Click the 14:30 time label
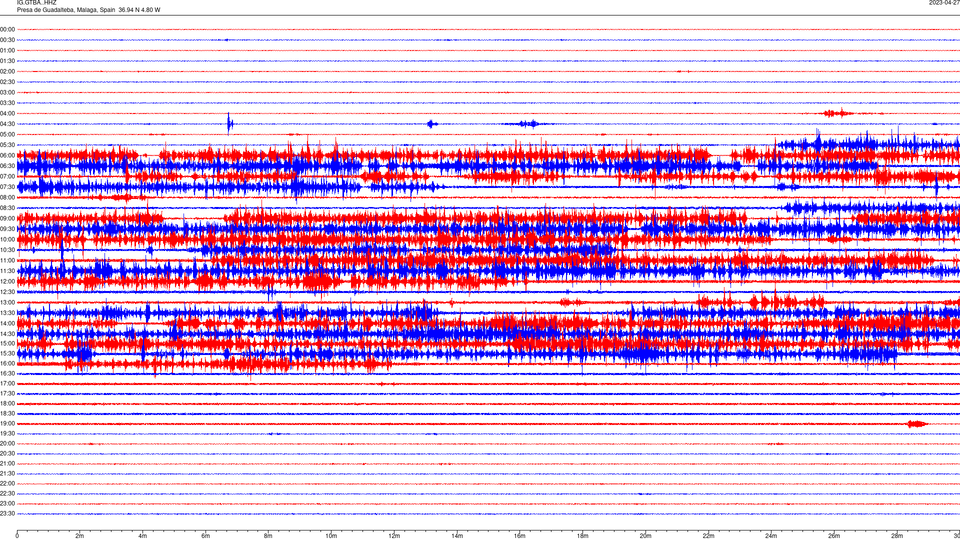This screenshot has height=540, width=960. pos(7,334)
